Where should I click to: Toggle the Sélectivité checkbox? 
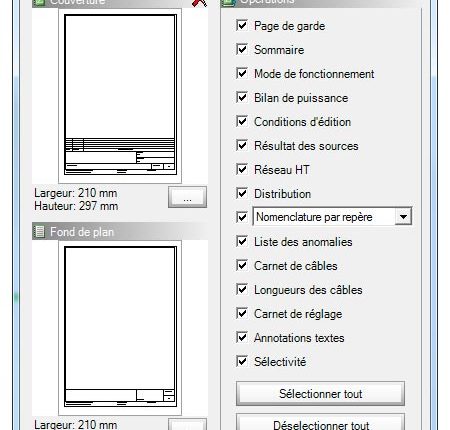pos(242,362)
